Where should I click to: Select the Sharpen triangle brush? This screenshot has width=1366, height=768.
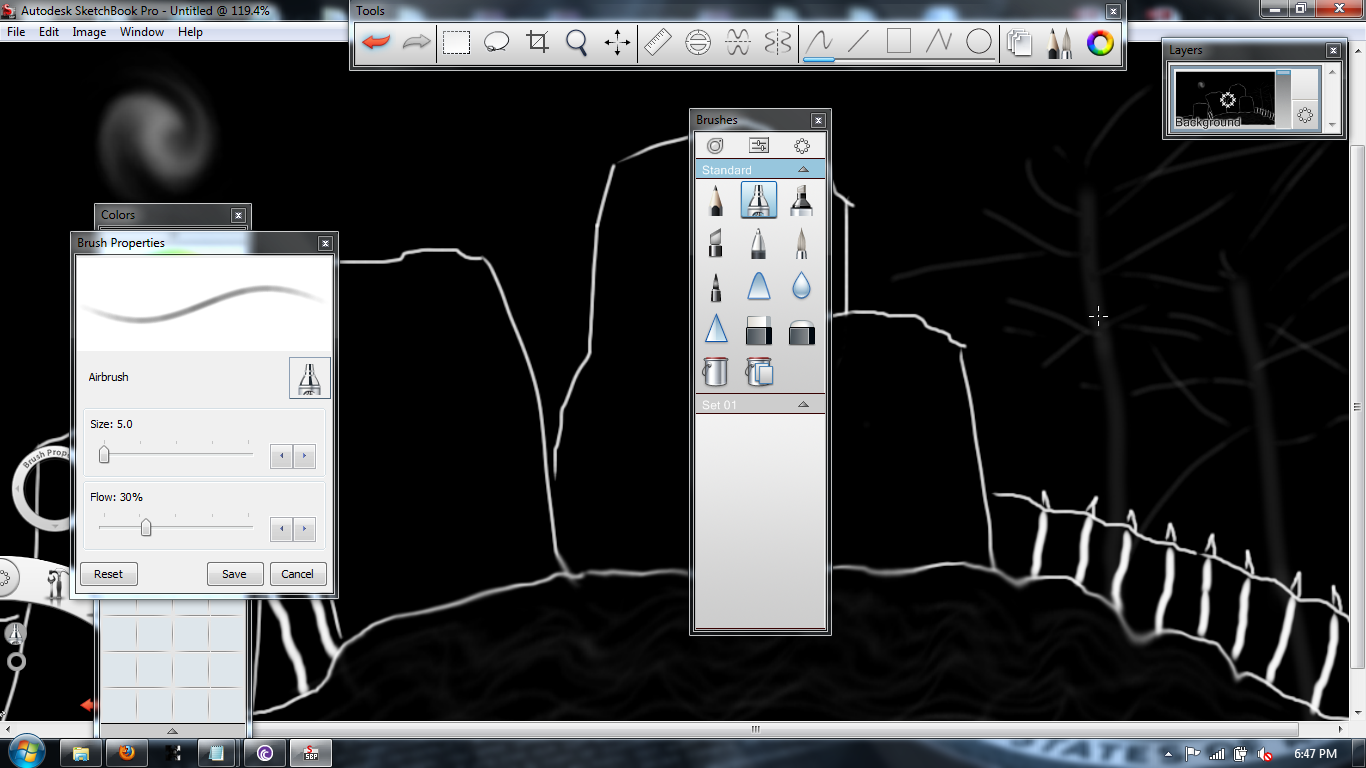pyautogui.click(x=716, y=329)
